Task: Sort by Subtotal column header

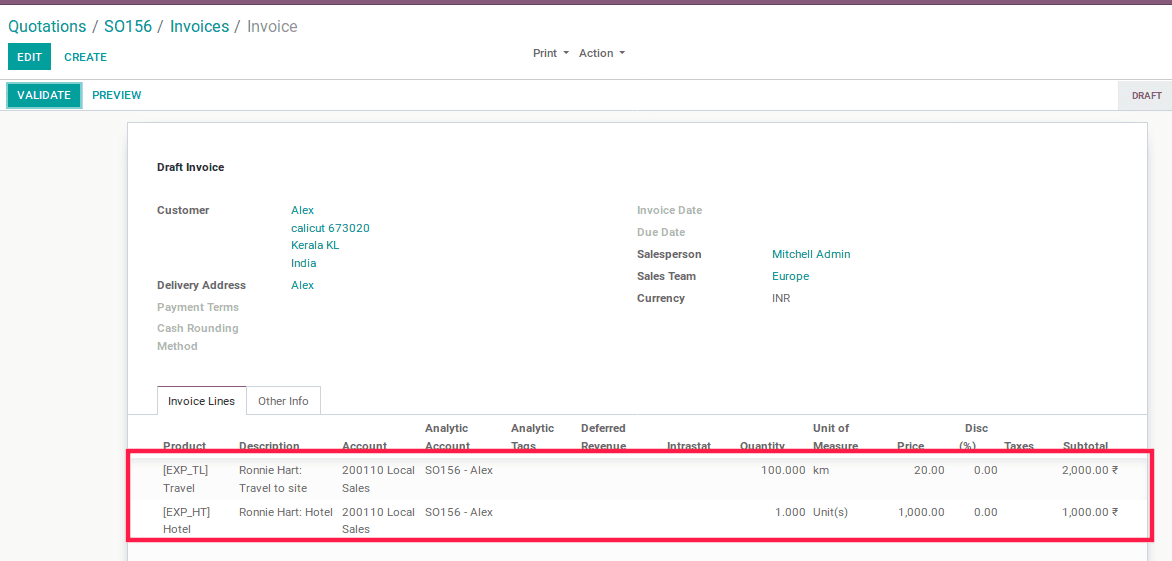Action: [1085, 446]
